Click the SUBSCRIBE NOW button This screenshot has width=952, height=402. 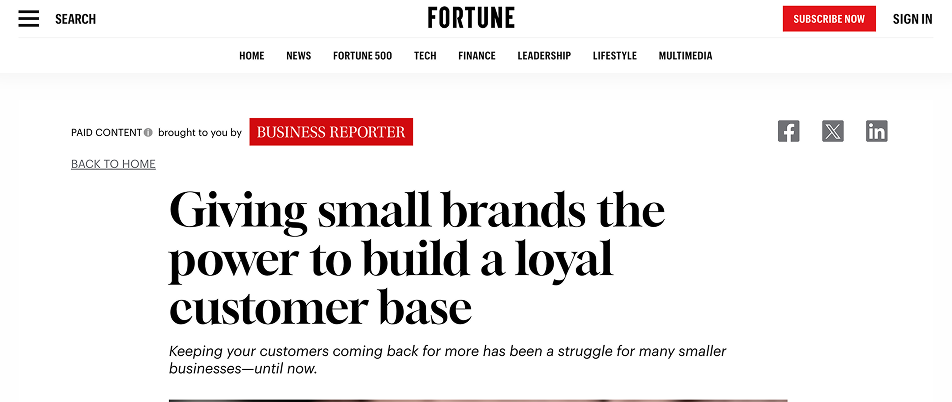point(829,19)
